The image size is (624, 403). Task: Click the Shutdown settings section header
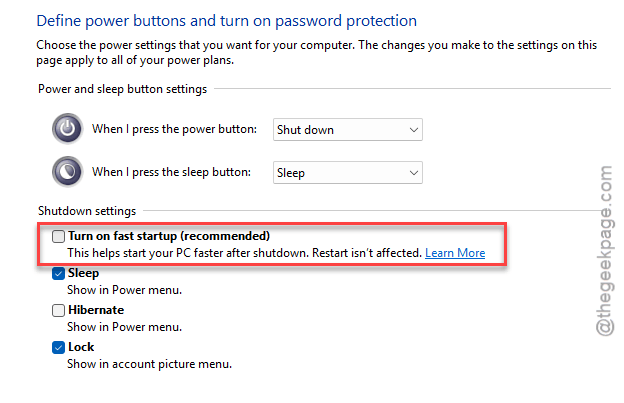coord(87,211)
